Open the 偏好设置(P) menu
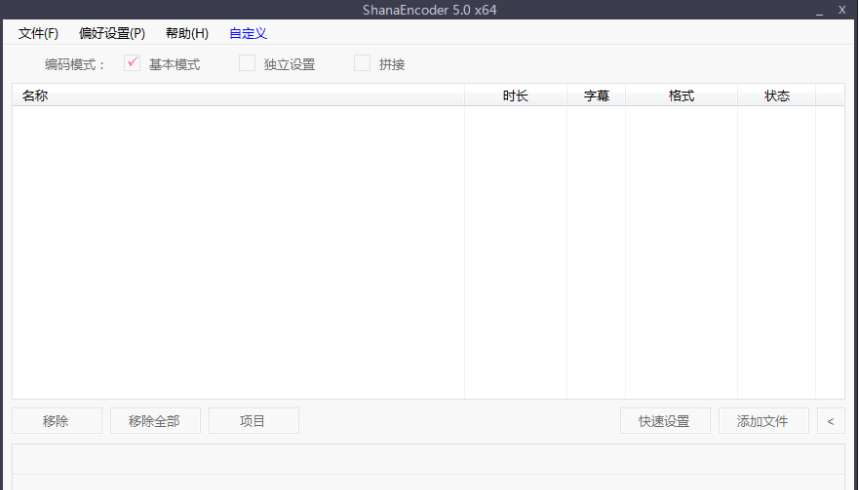 [x=112, y=33]
